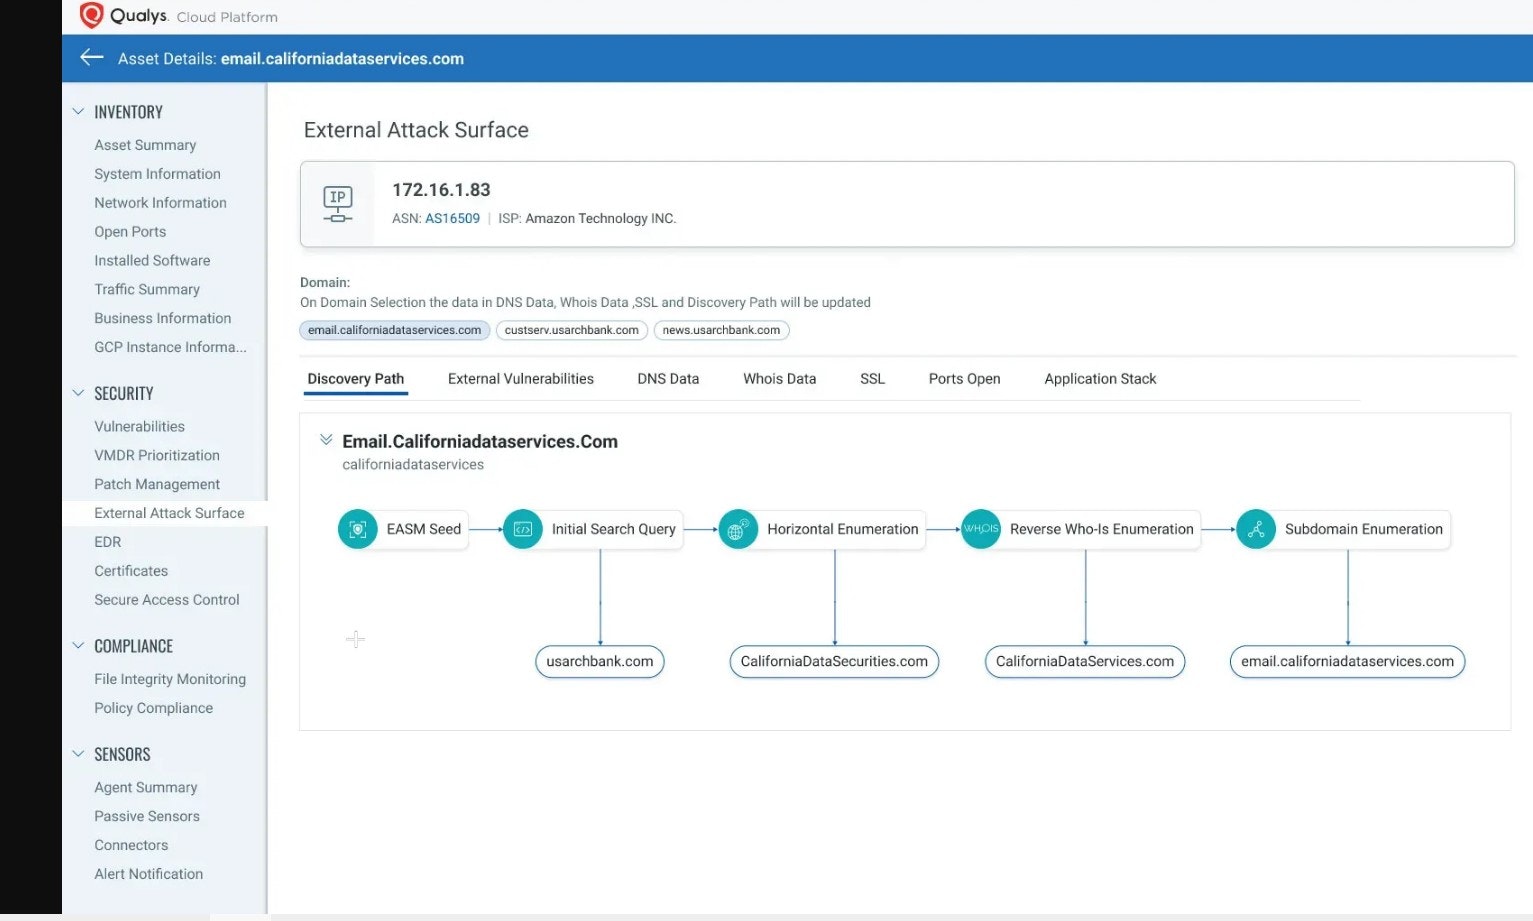Select External Attack Surface in sidebar
The image size is (1533, 921).
169,513
